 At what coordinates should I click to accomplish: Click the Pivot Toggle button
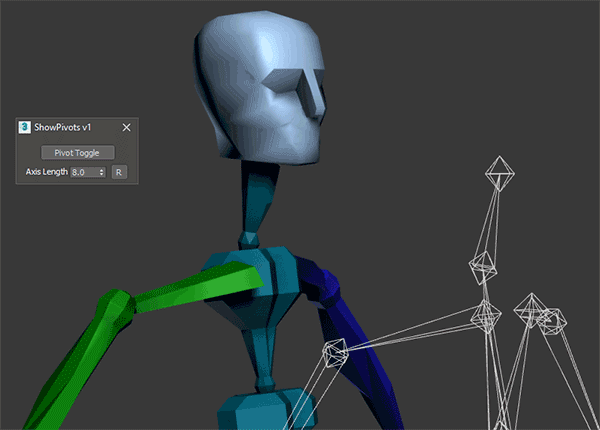pyautogui.click(x=78, y=153)
